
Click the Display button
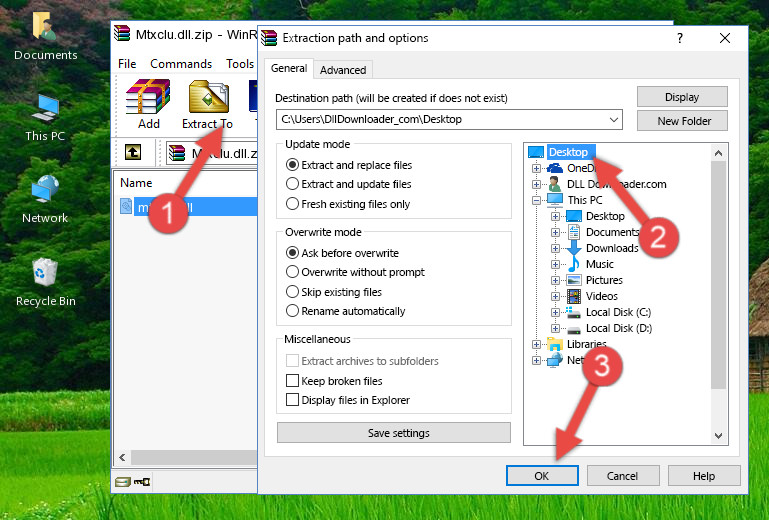(682, 97)
